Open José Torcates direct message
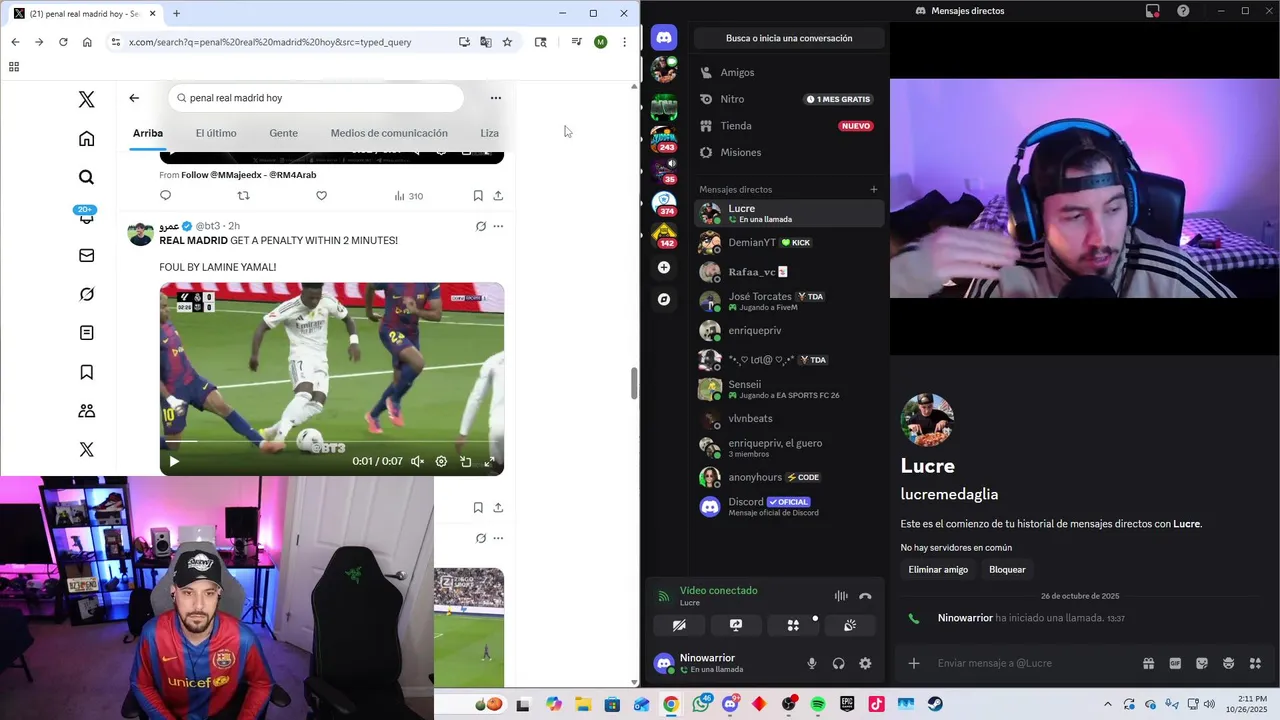Image resolution: width=1280 pixels, height=720 pixels. coord(788,301)
